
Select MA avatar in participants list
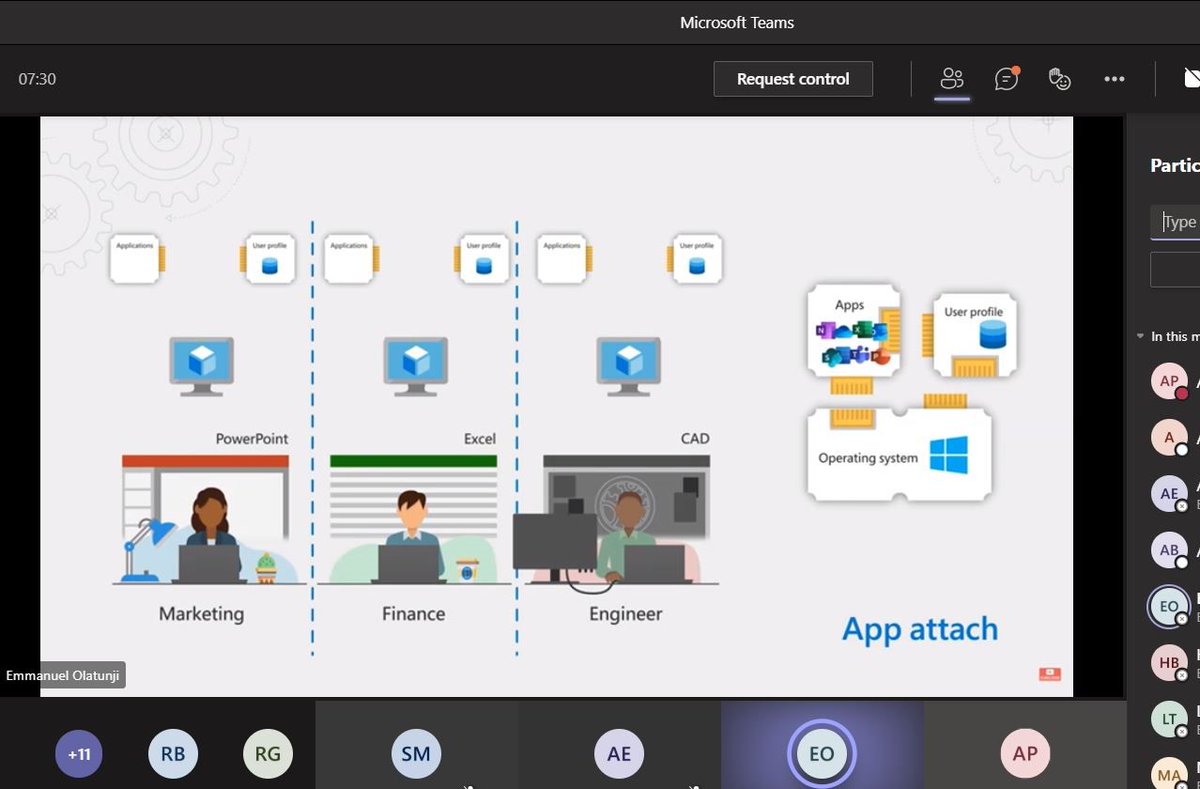pos(1169,774)
